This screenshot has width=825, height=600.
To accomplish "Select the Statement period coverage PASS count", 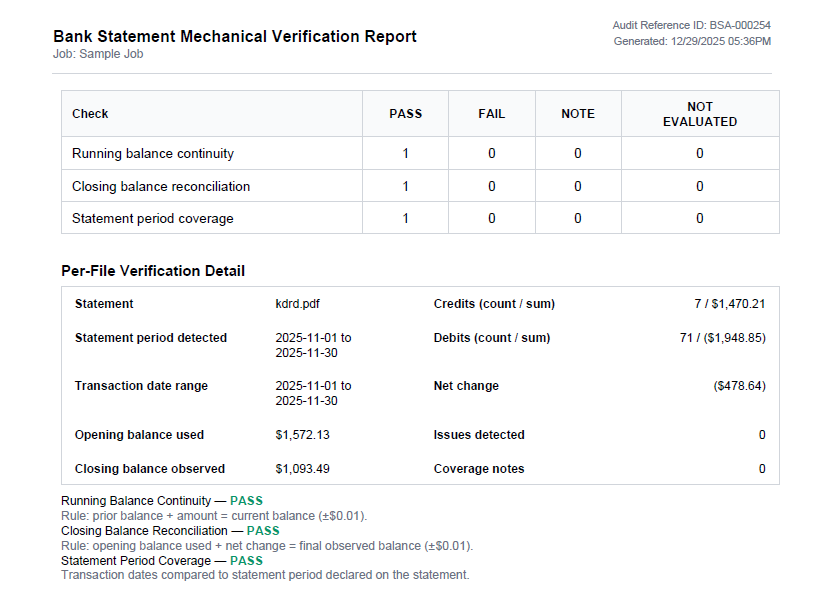I will coord(405,217).
